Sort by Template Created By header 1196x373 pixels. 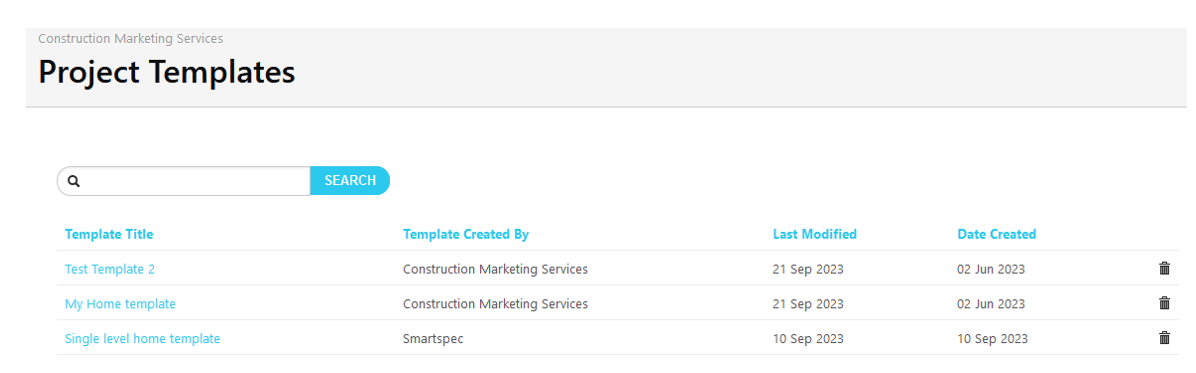465,234
